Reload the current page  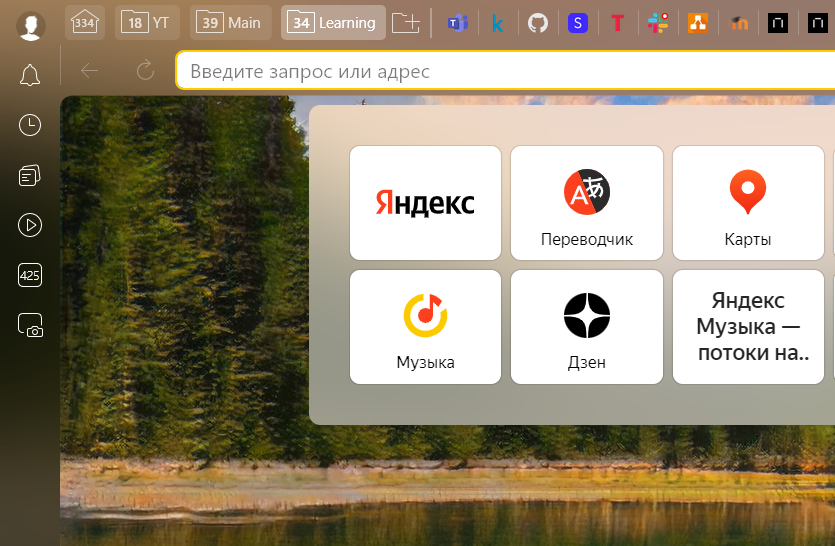point(145,70)
